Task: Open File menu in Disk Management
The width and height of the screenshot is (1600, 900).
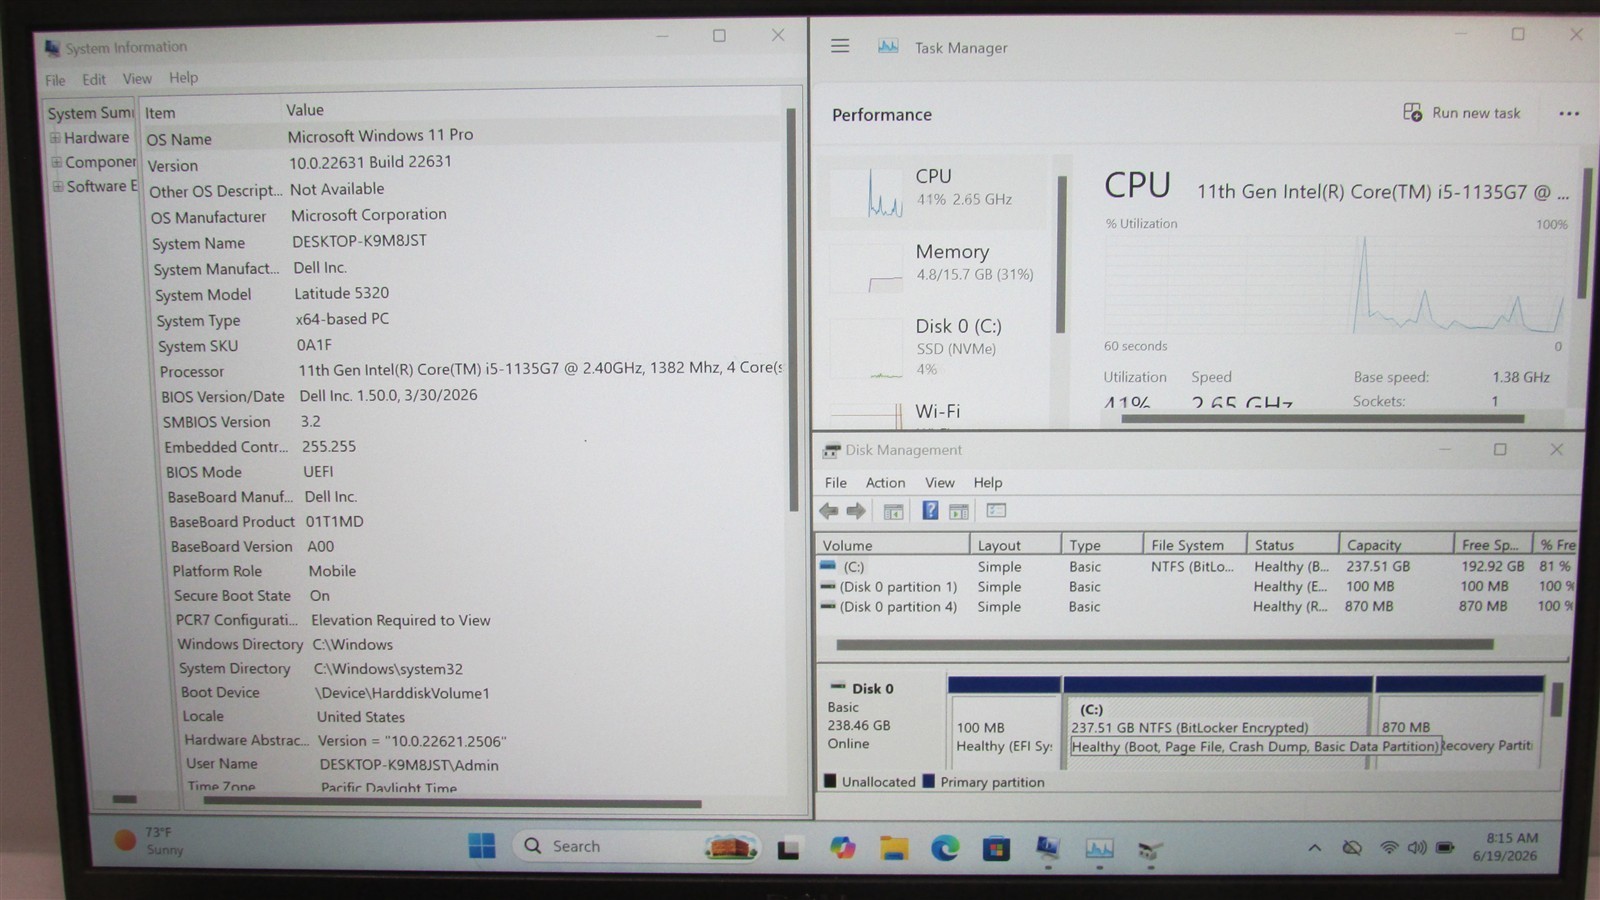Action: point(835,482)
